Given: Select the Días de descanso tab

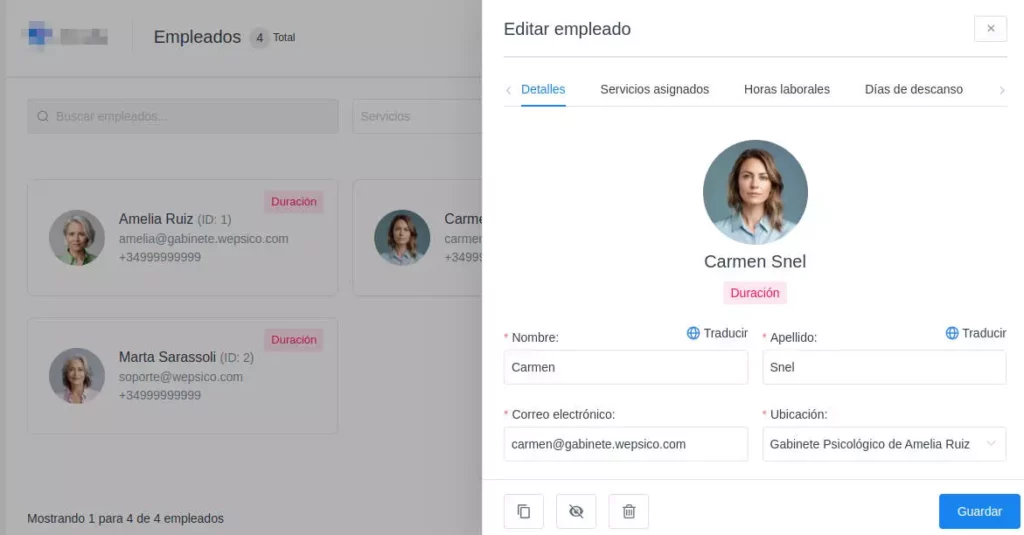Looking at the screenshot, I should pyautogui.click(x=913, y=89).
